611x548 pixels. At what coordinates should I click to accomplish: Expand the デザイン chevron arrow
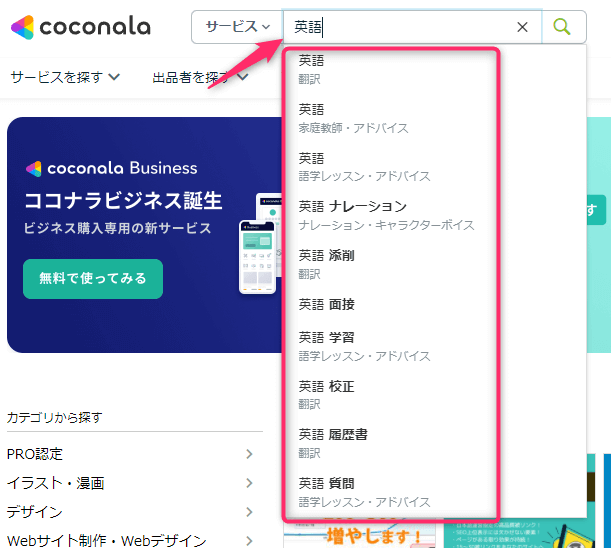[249, 512]
